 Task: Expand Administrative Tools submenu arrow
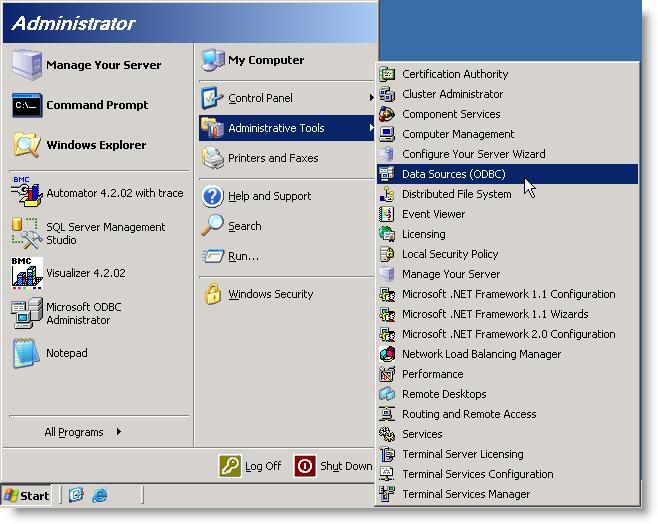[371, 127]
